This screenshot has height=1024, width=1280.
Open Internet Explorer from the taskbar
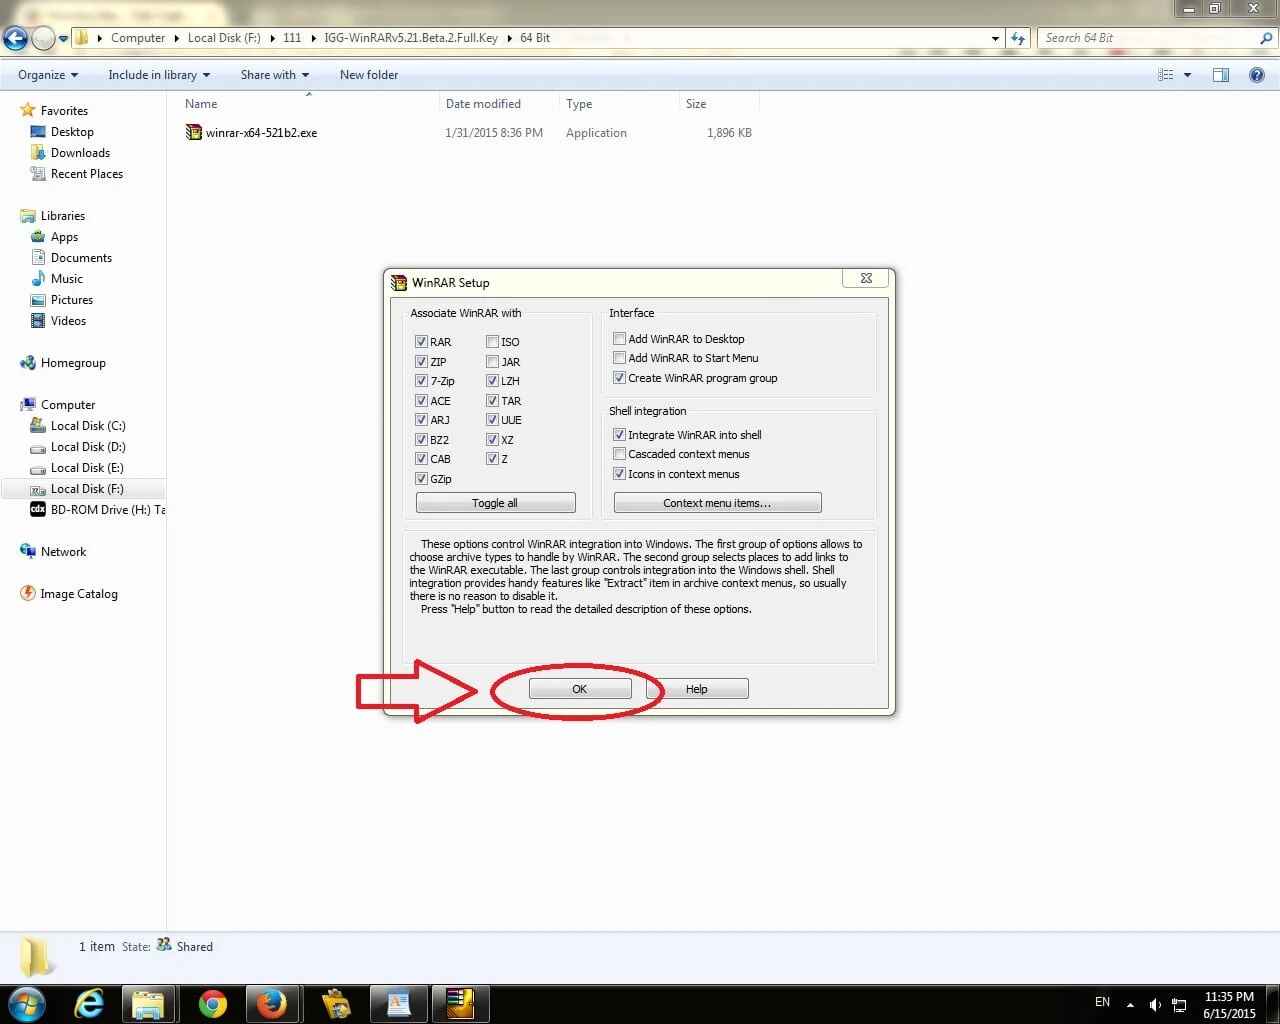click(90, 1004)
